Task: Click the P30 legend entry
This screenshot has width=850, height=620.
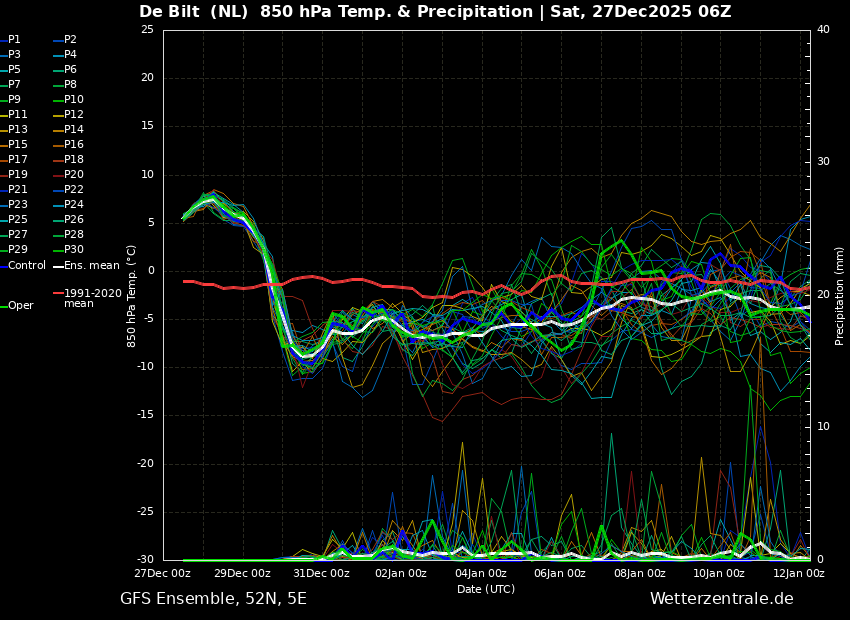Action: coord(74,250)
